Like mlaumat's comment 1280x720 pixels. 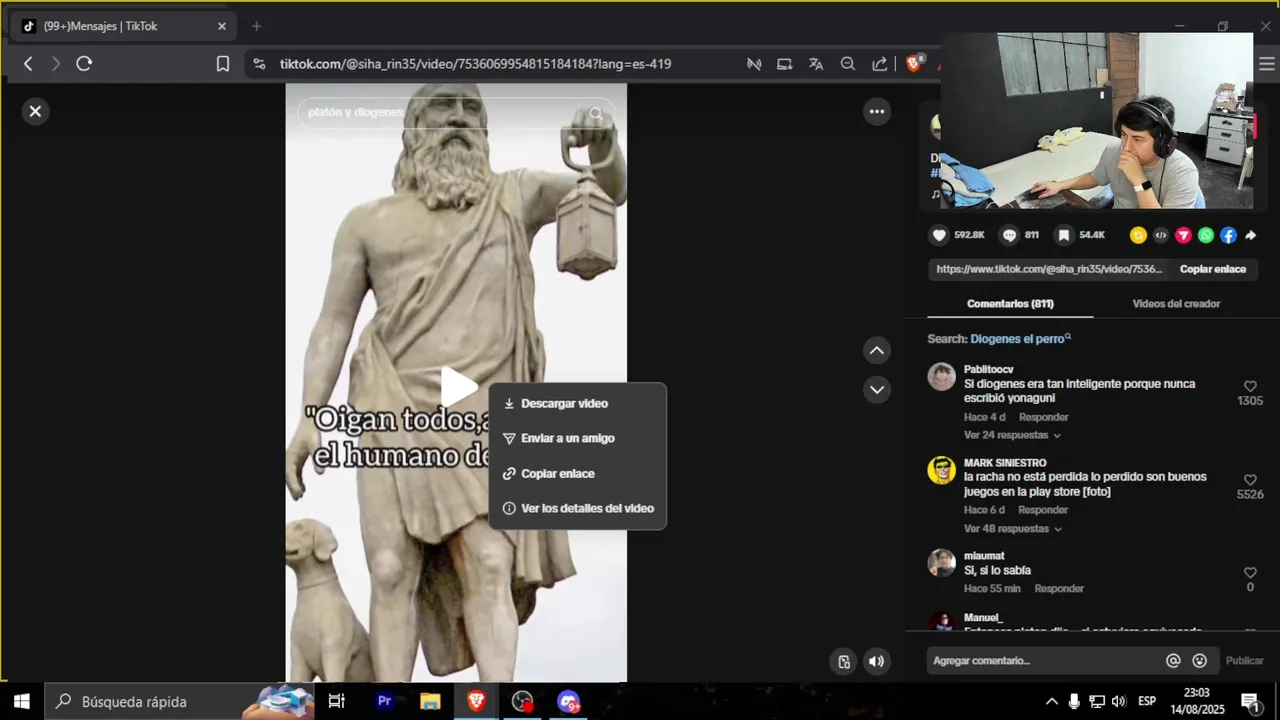point(1250,573)
